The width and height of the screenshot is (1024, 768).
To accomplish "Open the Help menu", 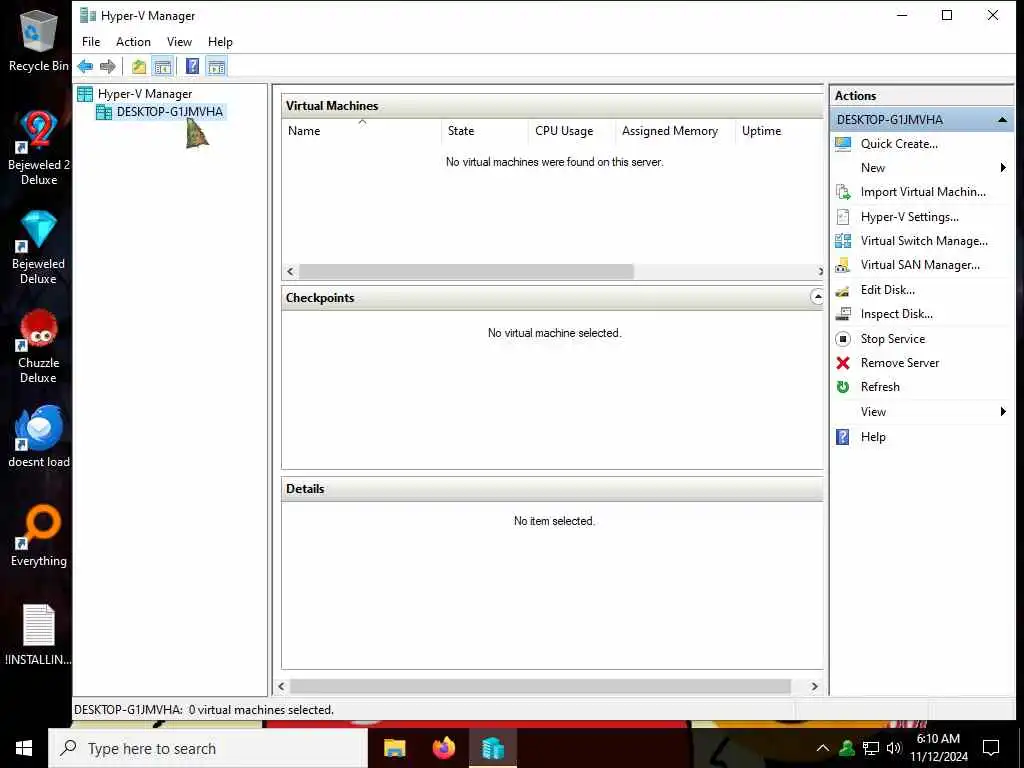I will tap(220, 42).
